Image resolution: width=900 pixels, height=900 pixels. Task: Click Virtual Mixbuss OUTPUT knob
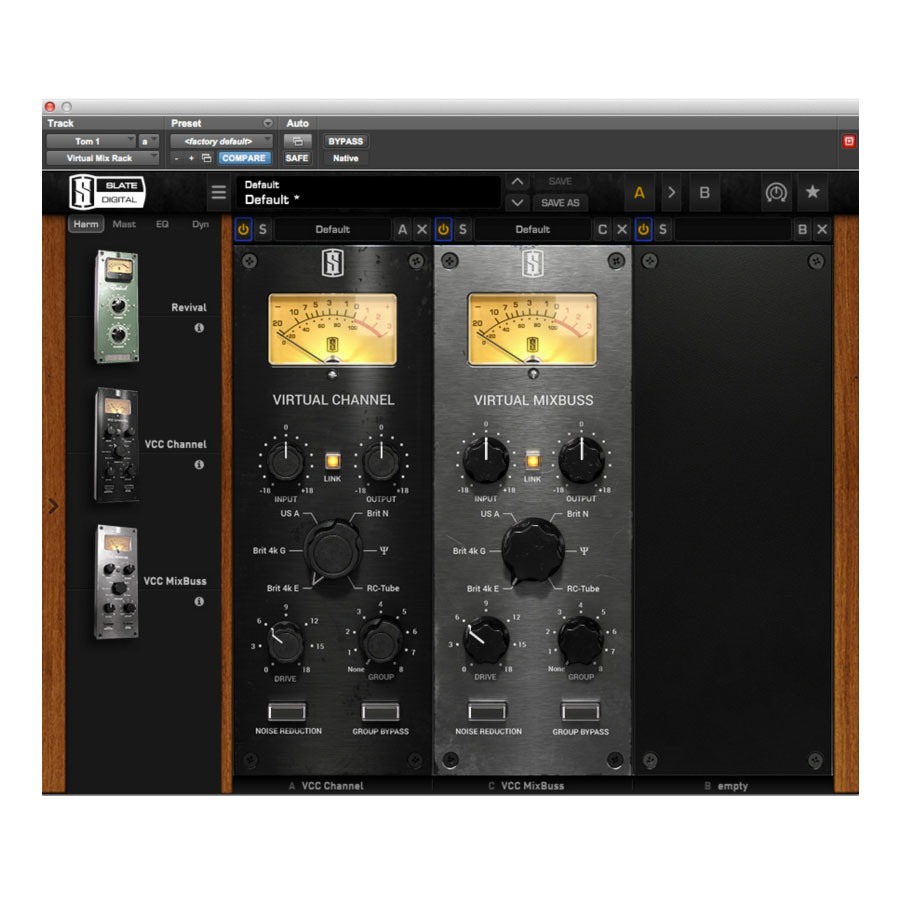click(581, 460)
